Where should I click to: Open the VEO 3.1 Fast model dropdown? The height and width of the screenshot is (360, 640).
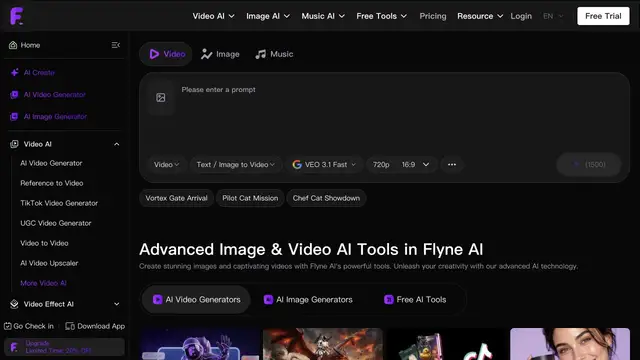click(x=324, y=164)
